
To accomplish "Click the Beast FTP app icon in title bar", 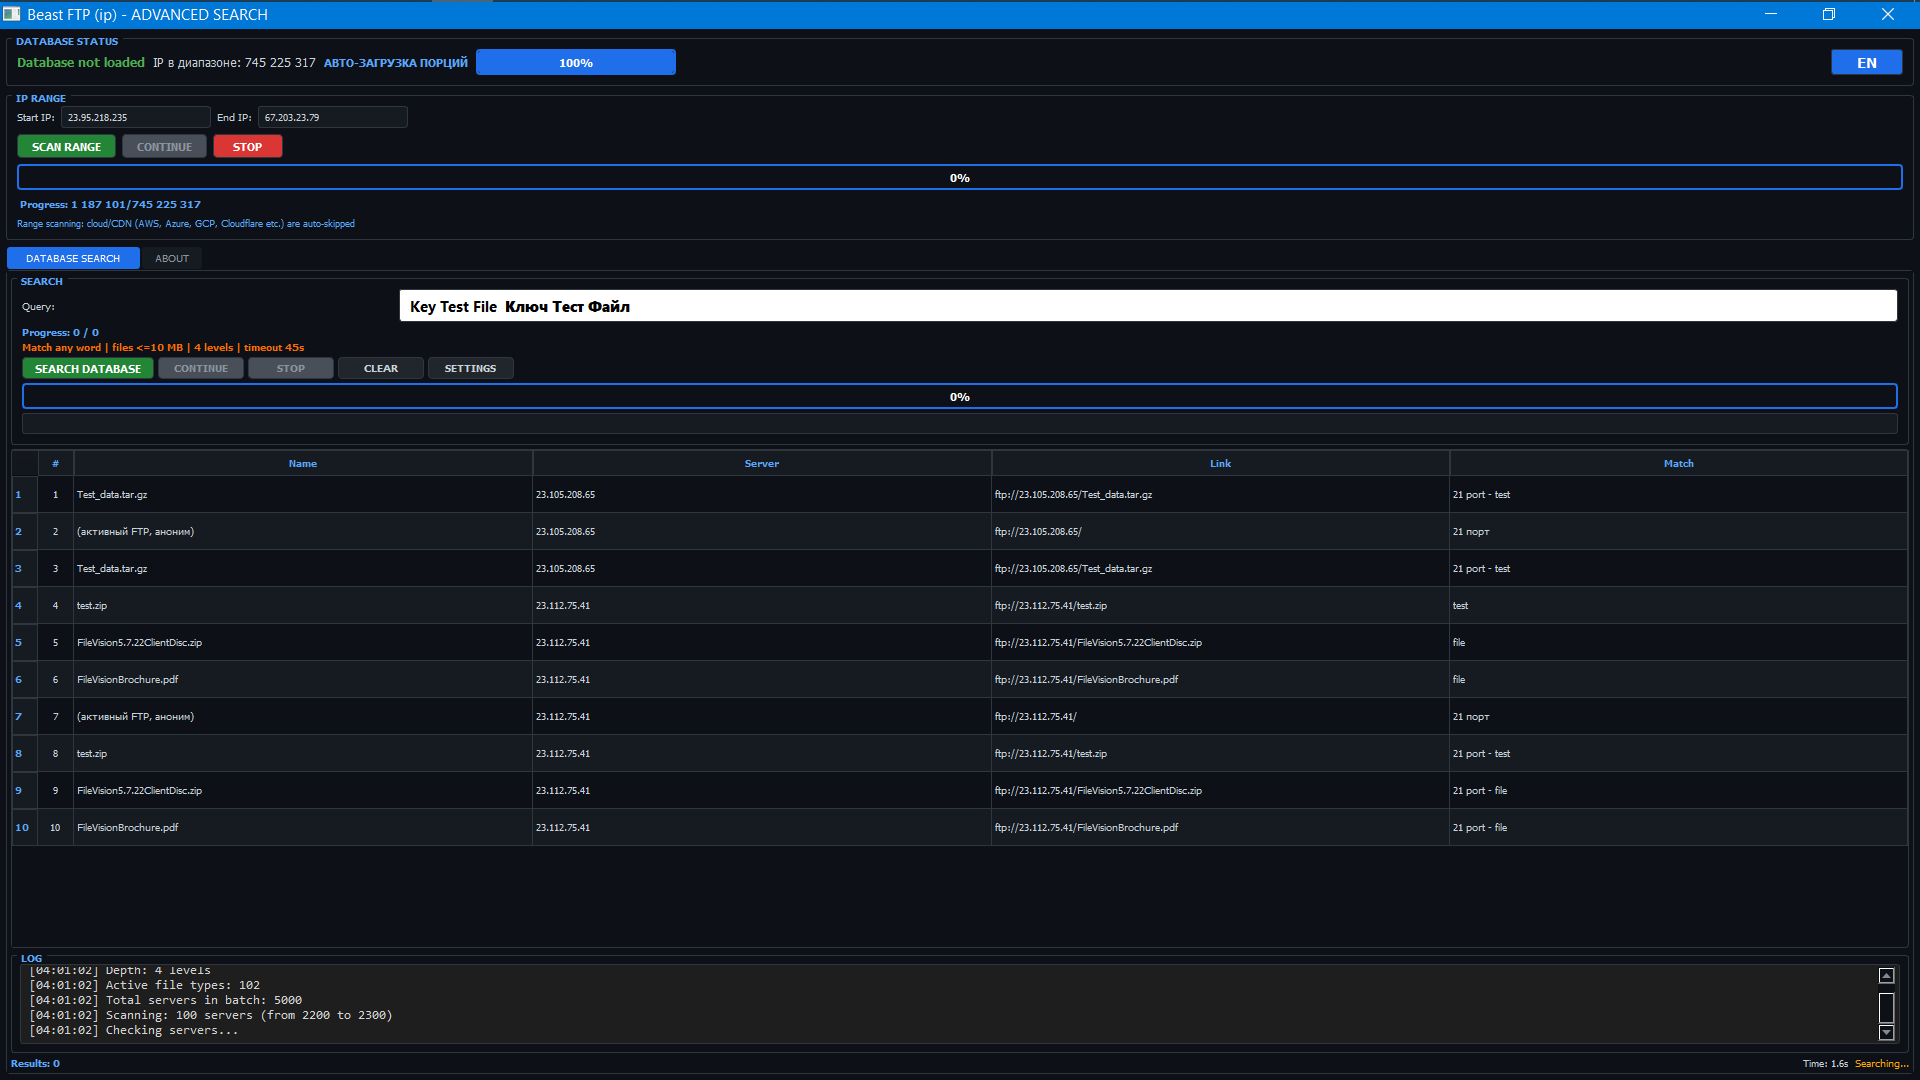I will coord(12,14).
